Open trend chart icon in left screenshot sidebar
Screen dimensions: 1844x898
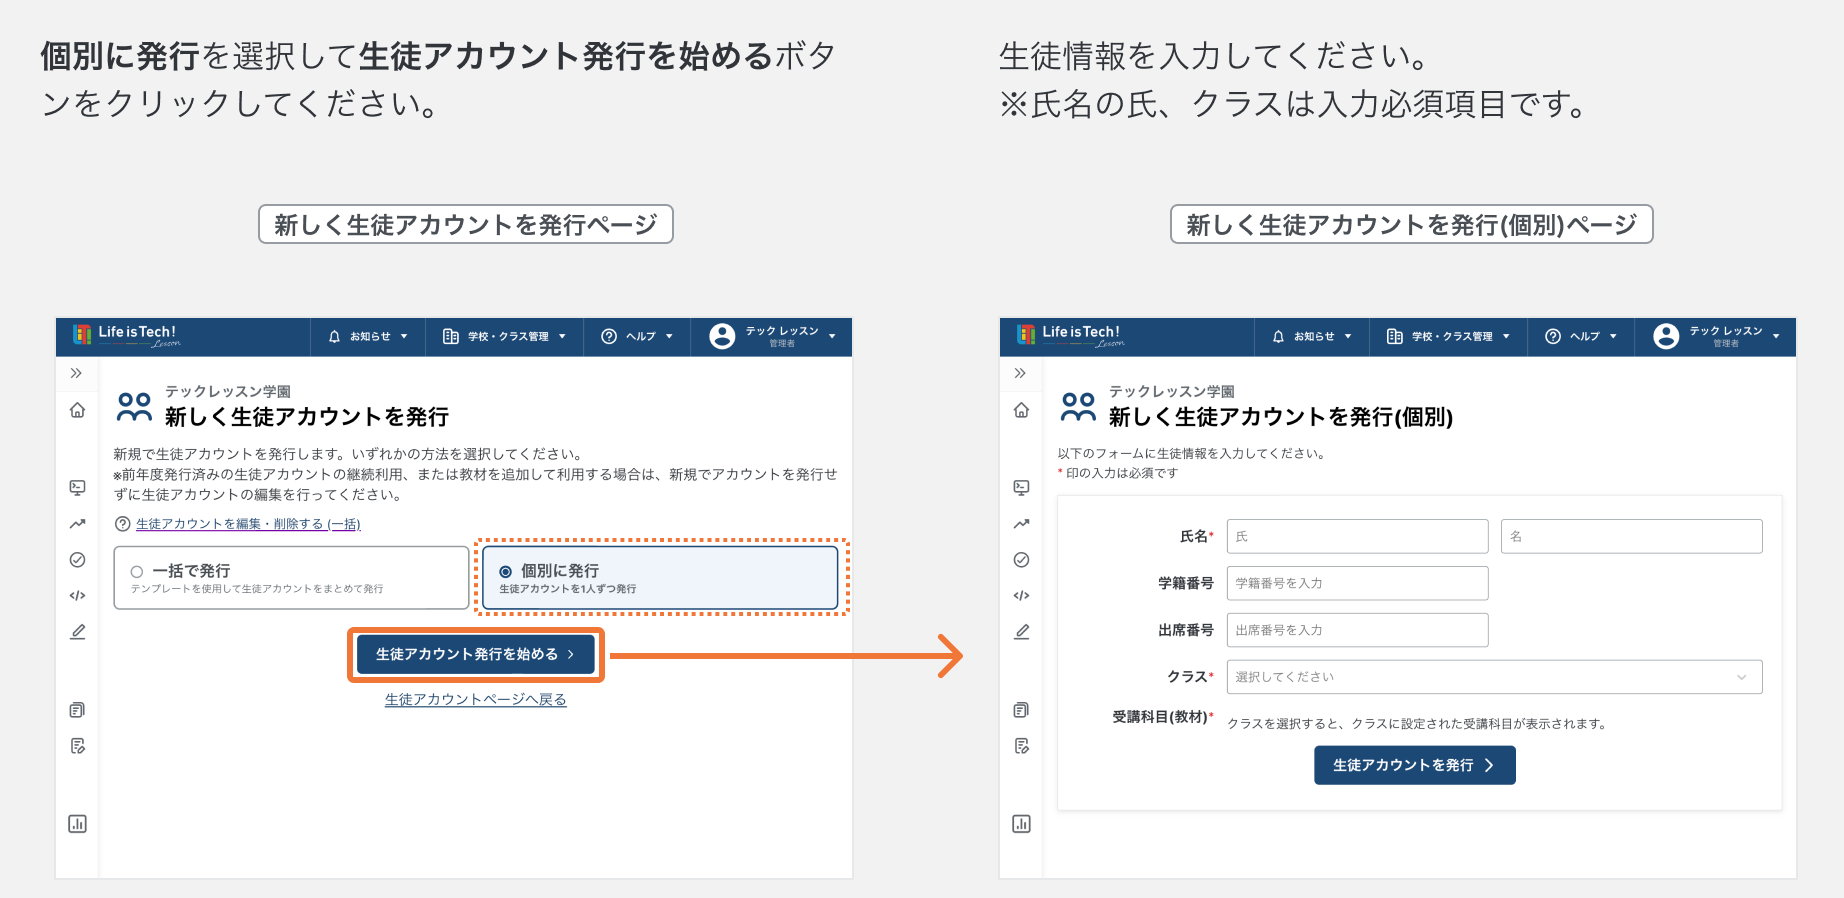77,523
